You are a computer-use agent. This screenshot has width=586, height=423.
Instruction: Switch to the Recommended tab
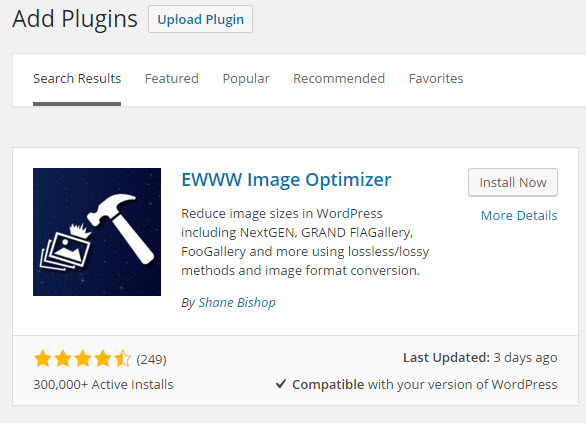(x=339, y=78)
